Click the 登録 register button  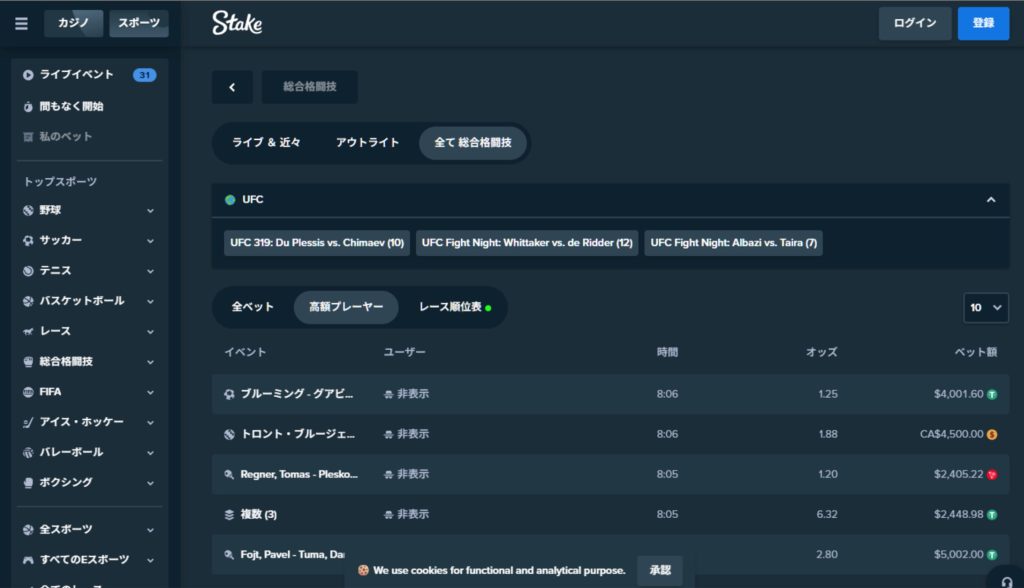tap(983, 24)
